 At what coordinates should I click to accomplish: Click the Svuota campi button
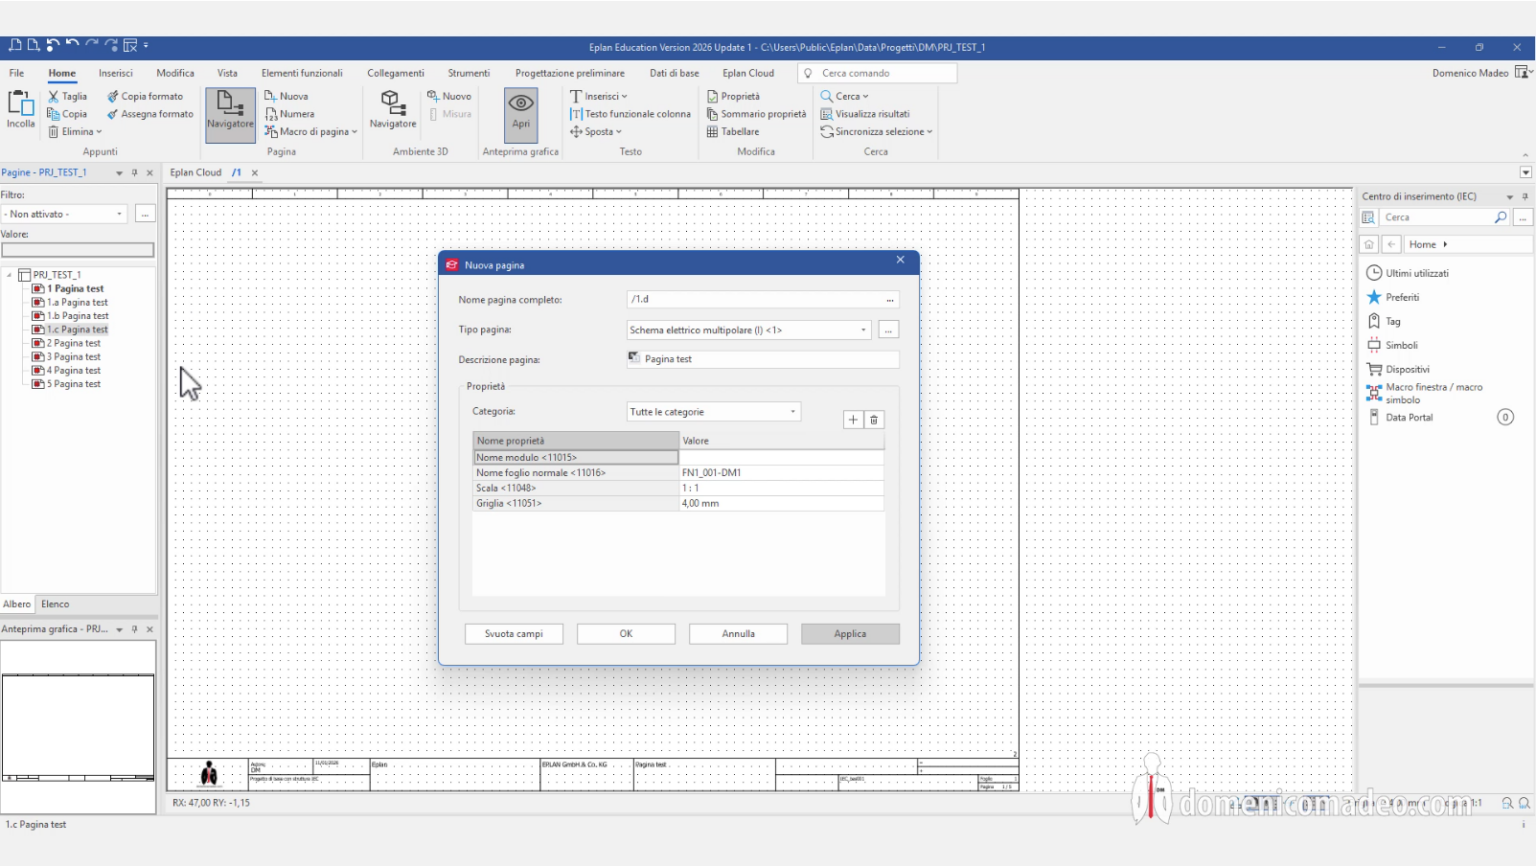[x=513, y=633]
